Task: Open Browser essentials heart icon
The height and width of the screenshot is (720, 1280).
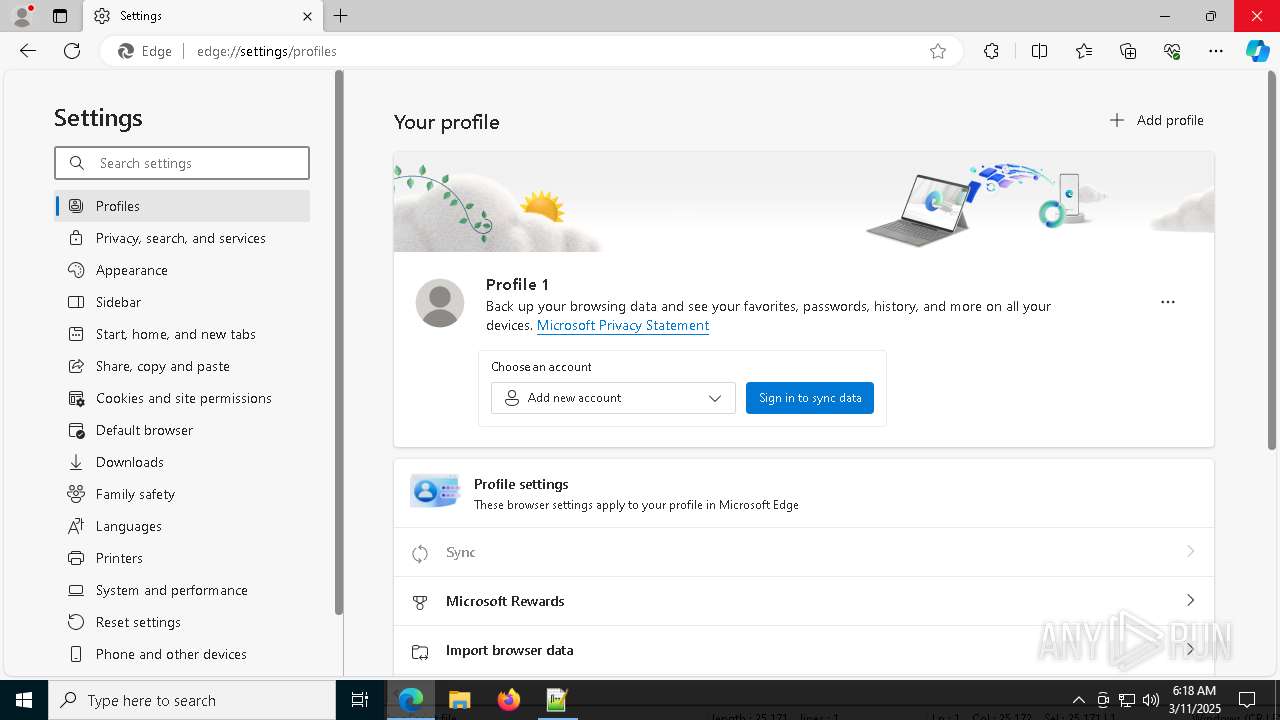Action: pos(1172,51)
